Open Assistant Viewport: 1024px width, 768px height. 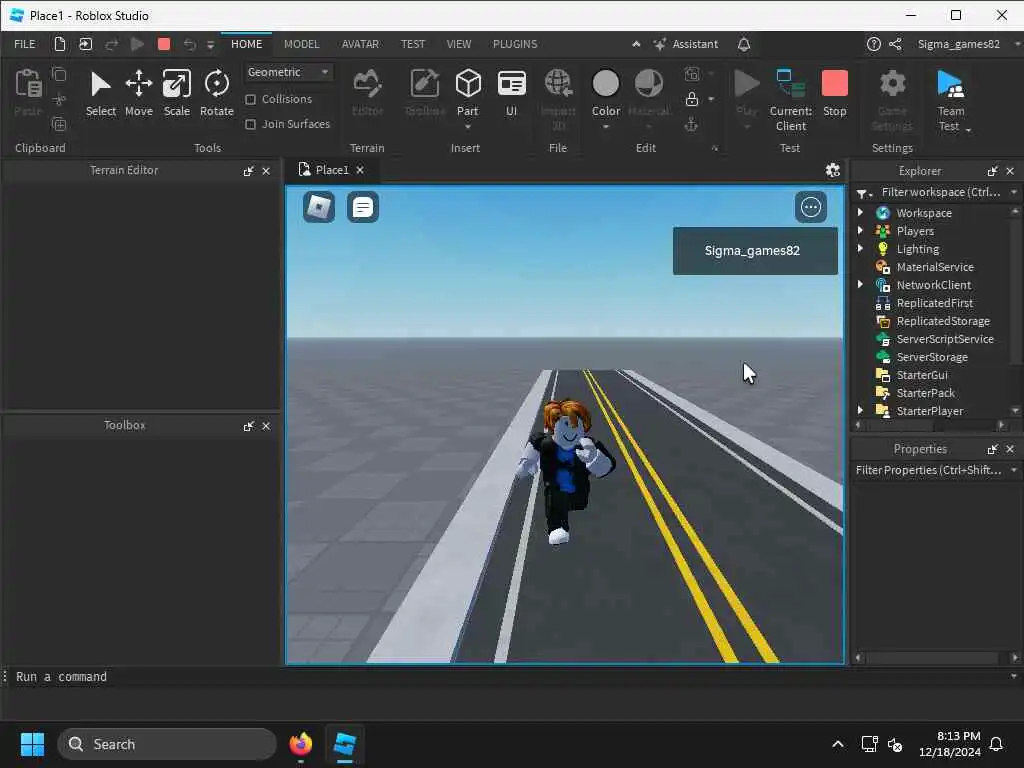click(686, 44)
